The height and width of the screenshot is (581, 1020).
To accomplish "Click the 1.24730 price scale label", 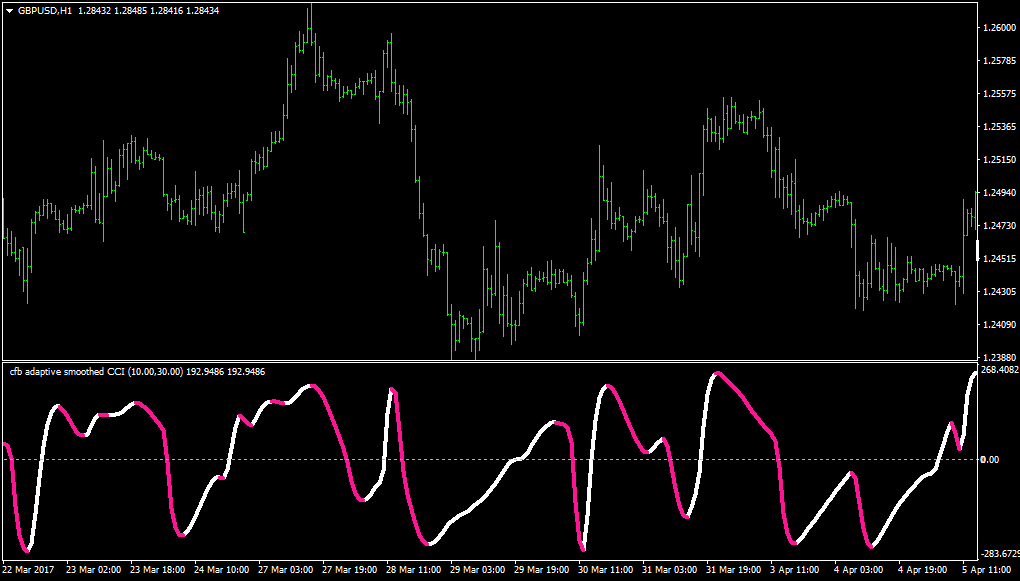I will pos(1000,226).
